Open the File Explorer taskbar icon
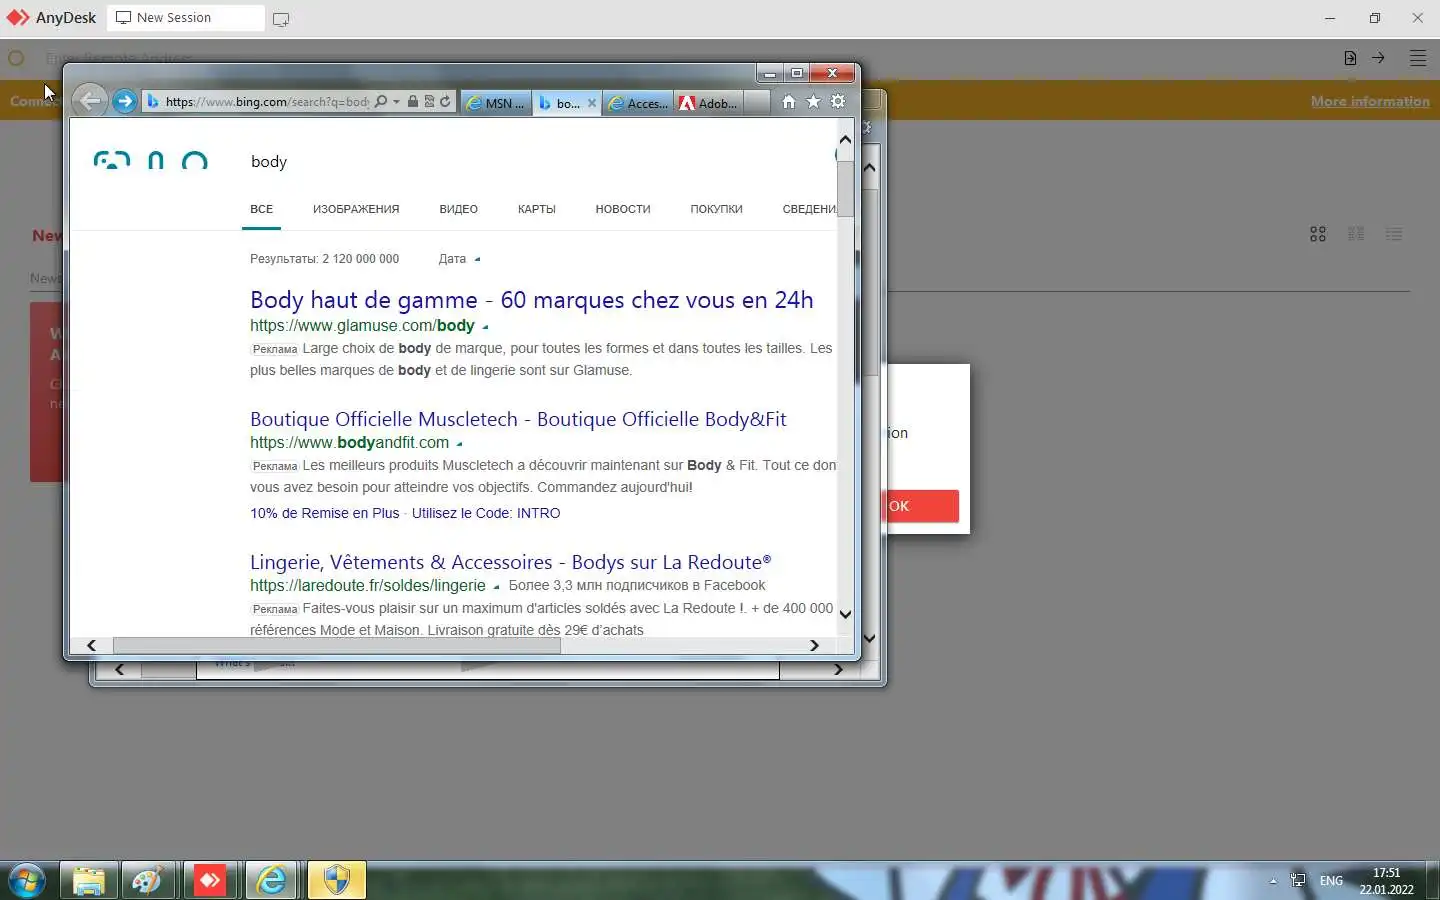This screenshot has height=900, width=1440. (x=89, y=880)
